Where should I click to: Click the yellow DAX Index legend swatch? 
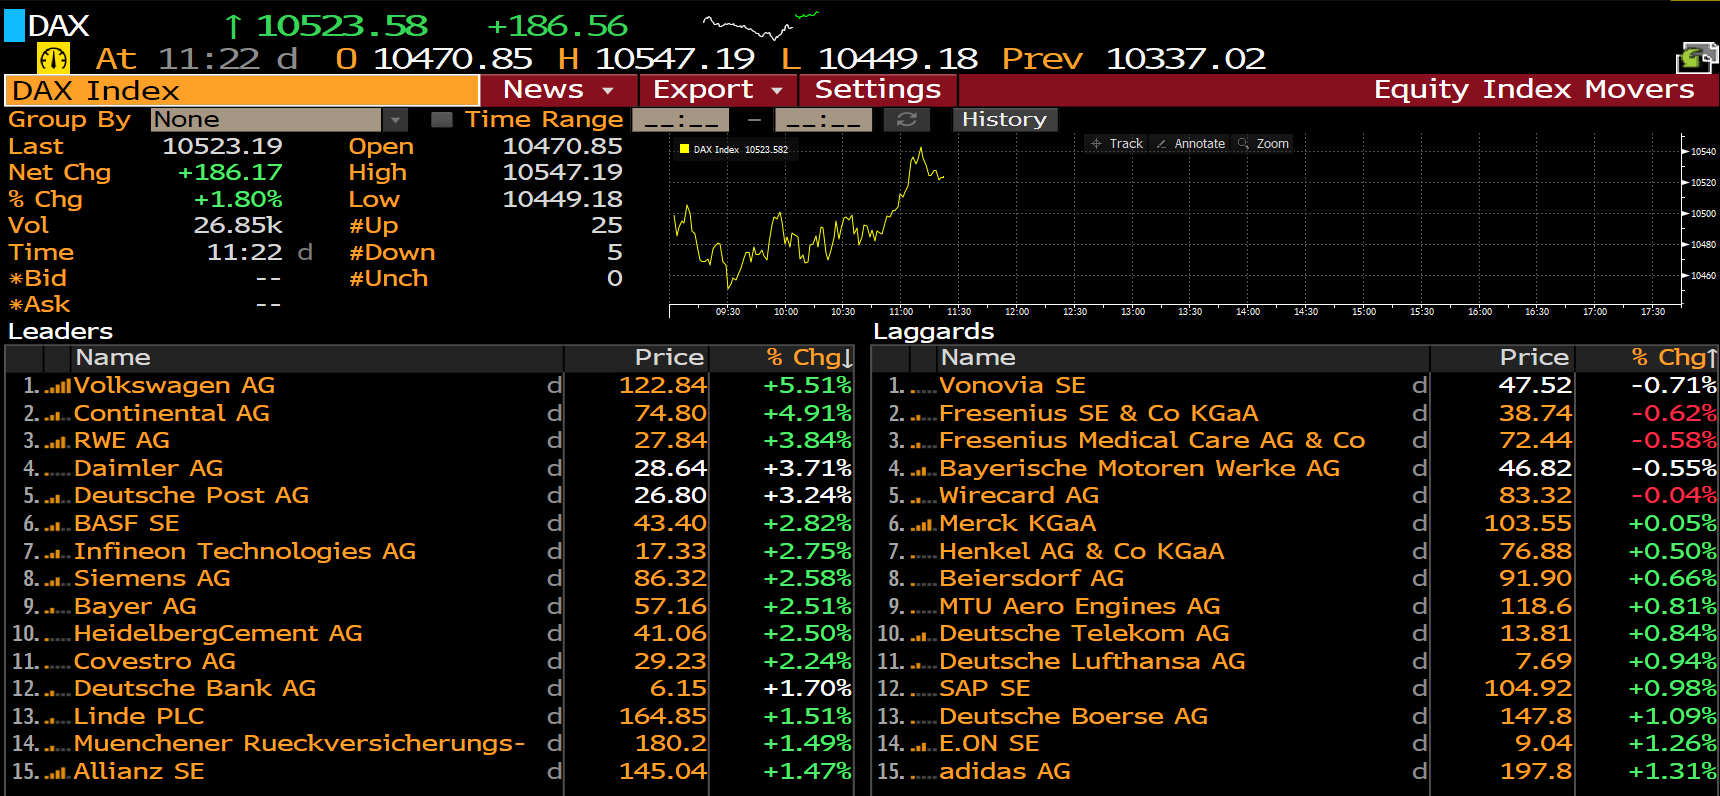pyautogui.click(x=684, y=149)
